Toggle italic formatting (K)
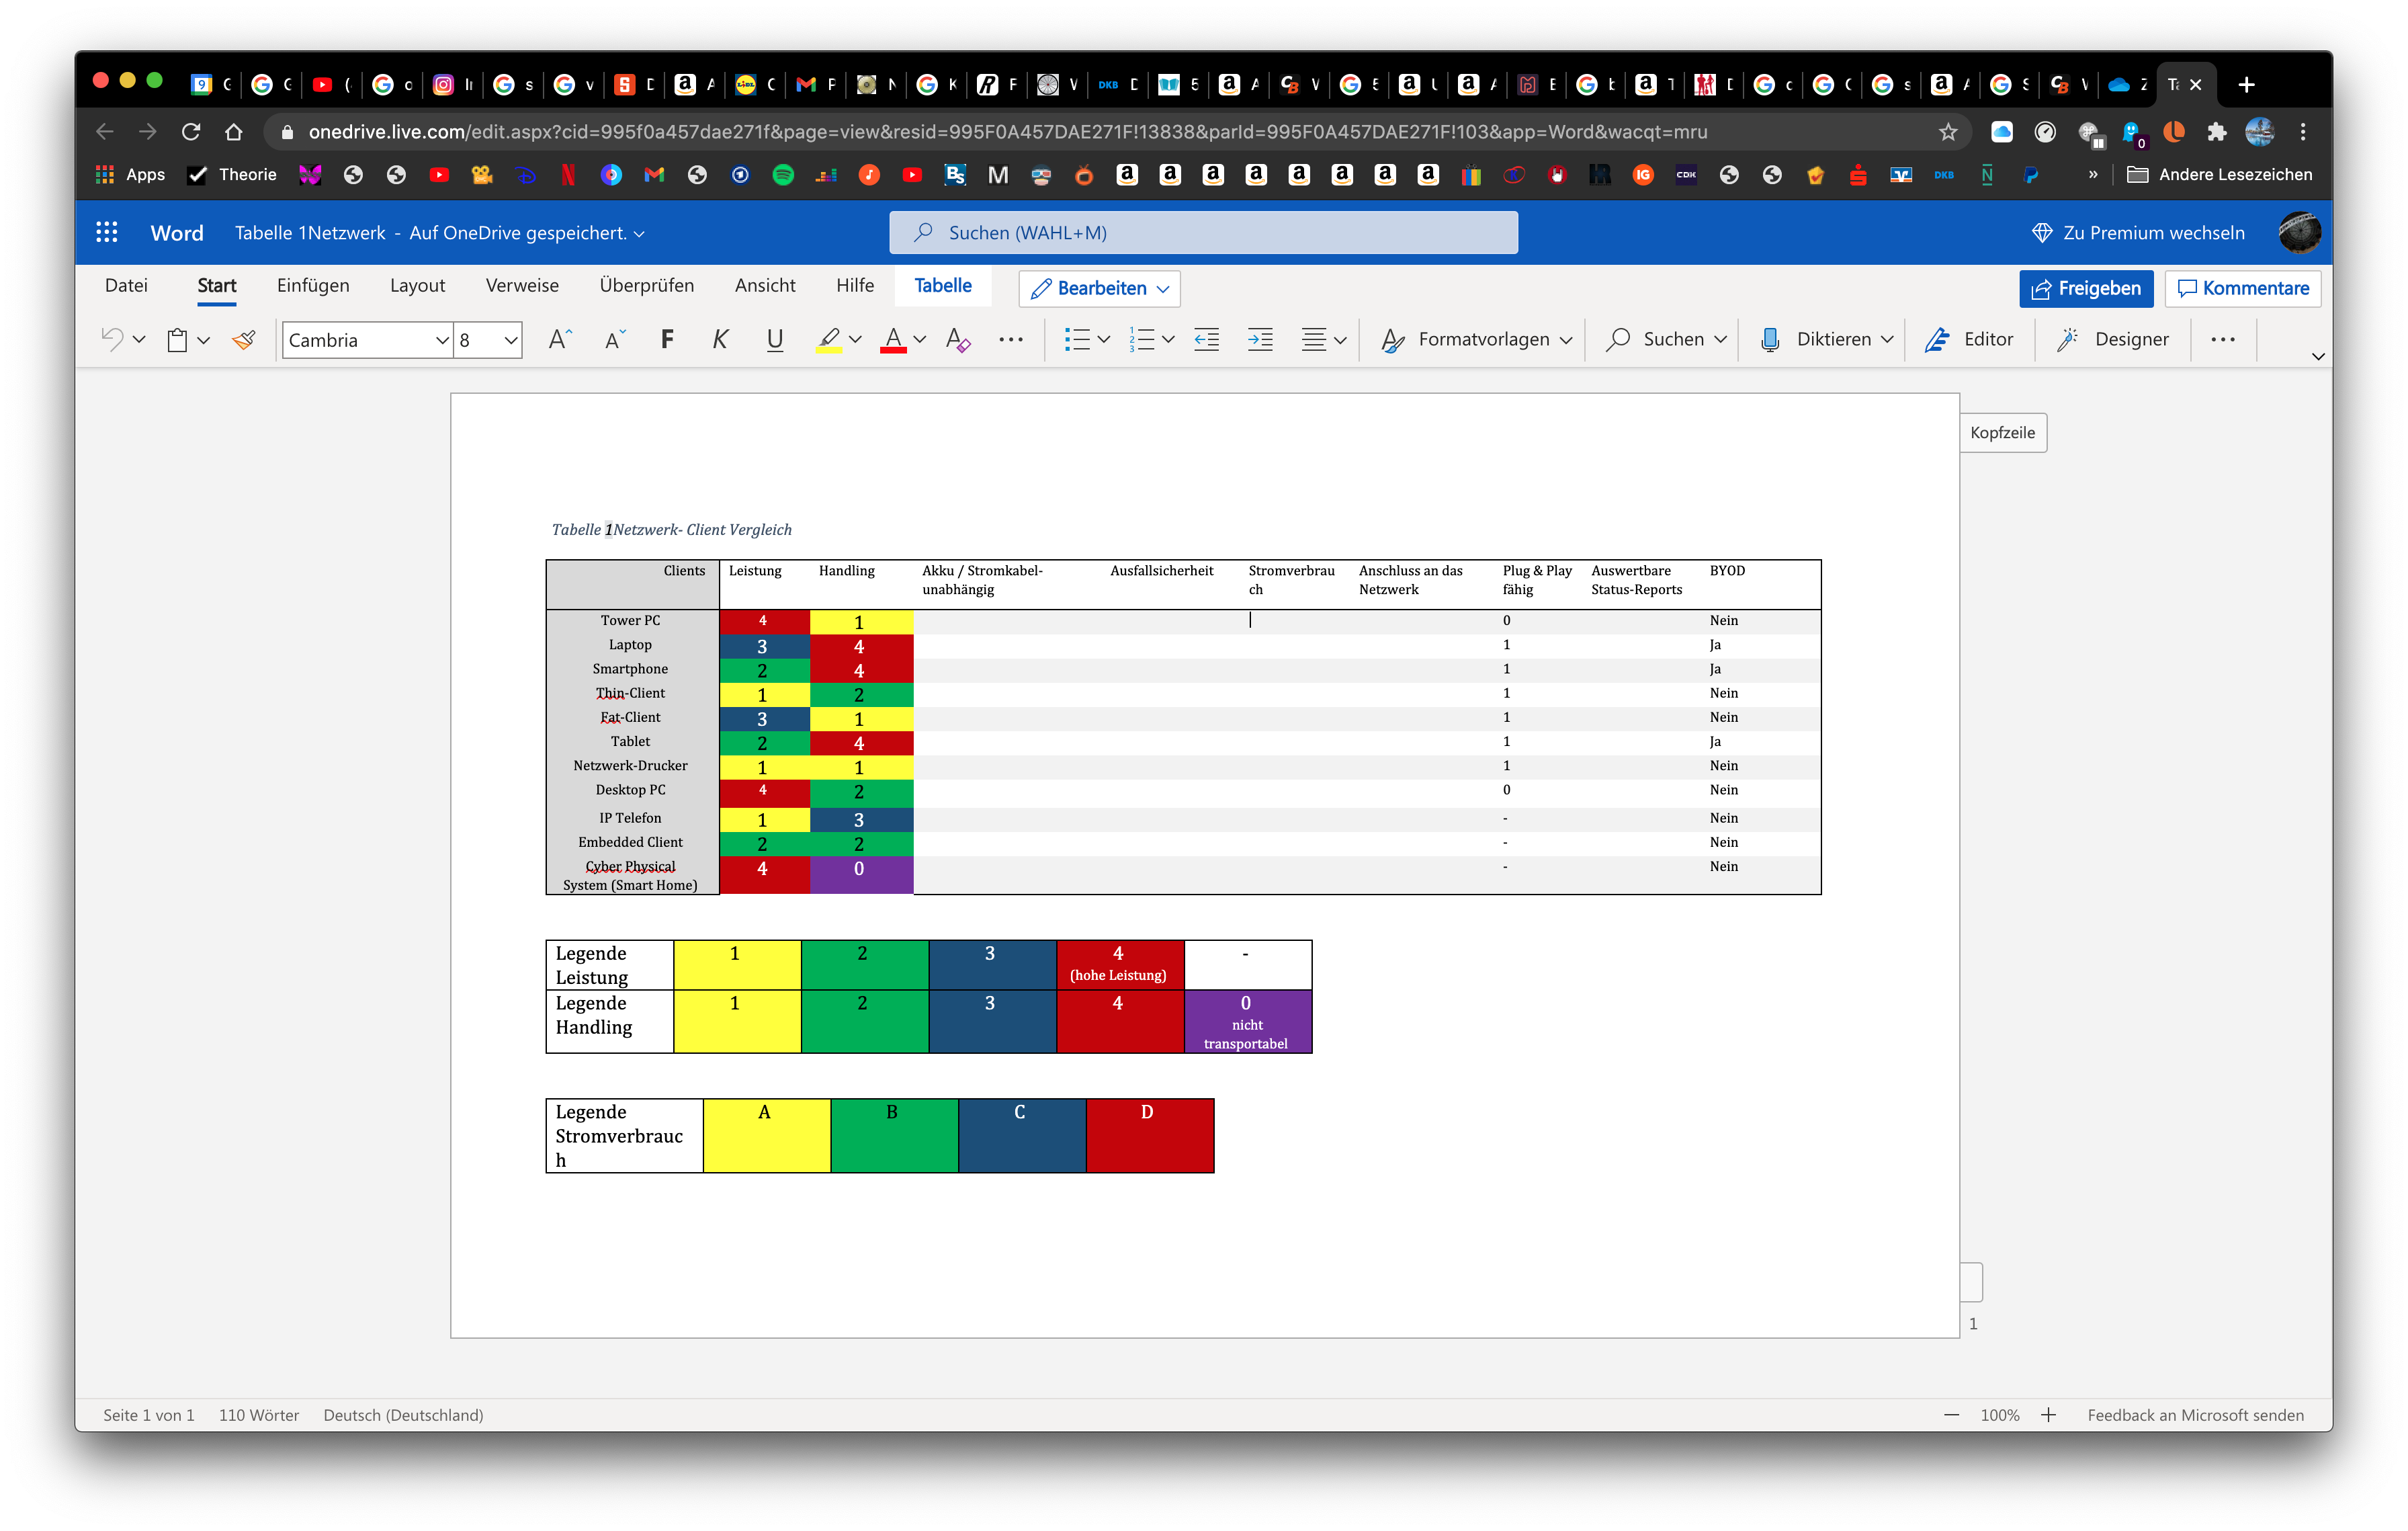Screen dimensions: 2408x1531 click(x=720, y=340)
